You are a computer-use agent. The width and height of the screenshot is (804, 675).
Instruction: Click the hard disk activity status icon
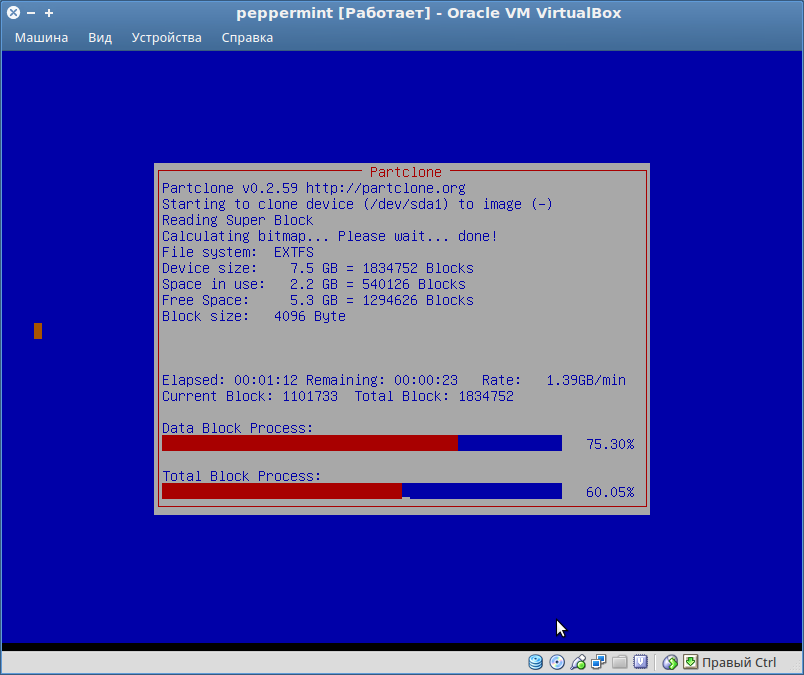pyautogui.click(x=535, y=662)
